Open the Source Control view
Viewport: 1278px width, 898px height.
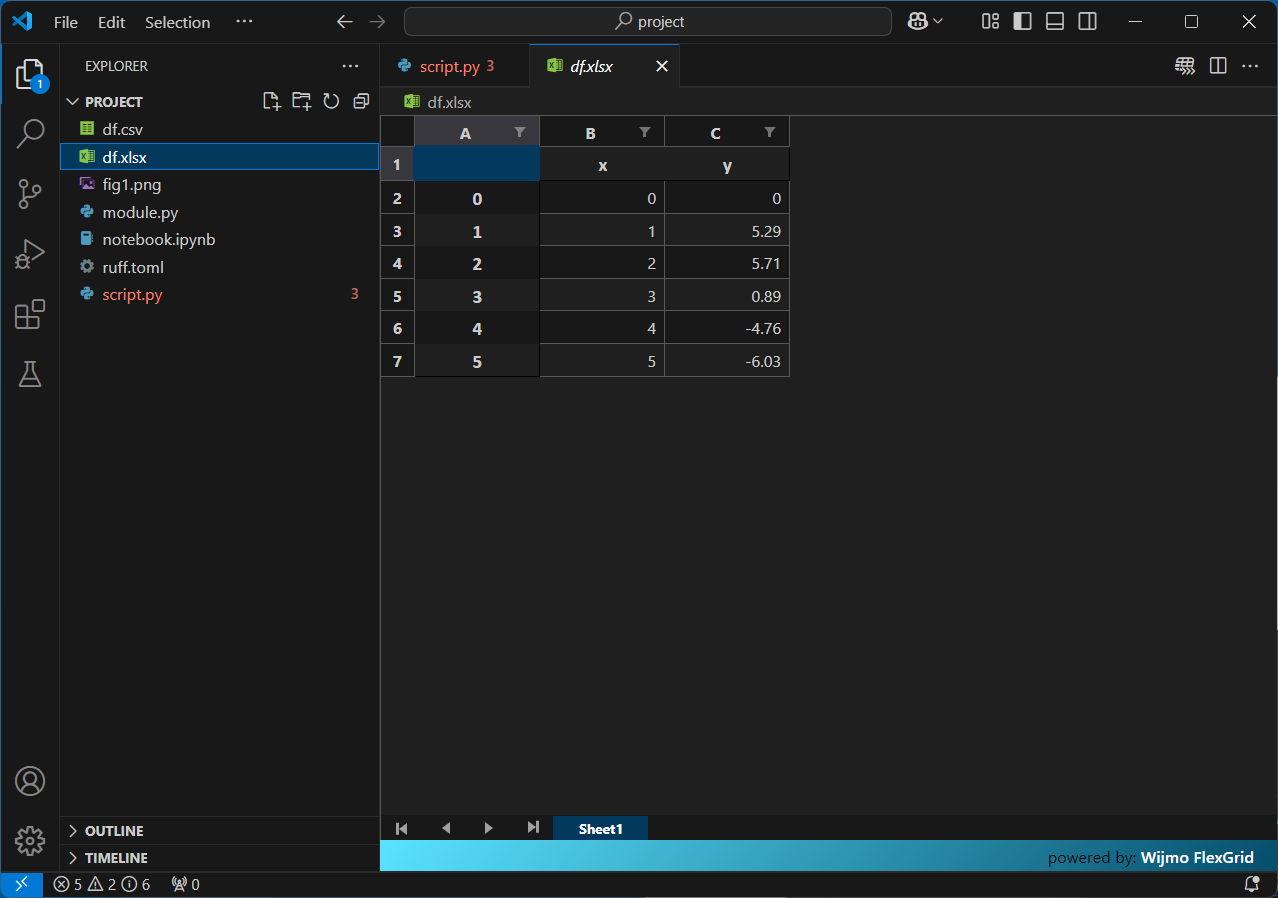point(30,194)
